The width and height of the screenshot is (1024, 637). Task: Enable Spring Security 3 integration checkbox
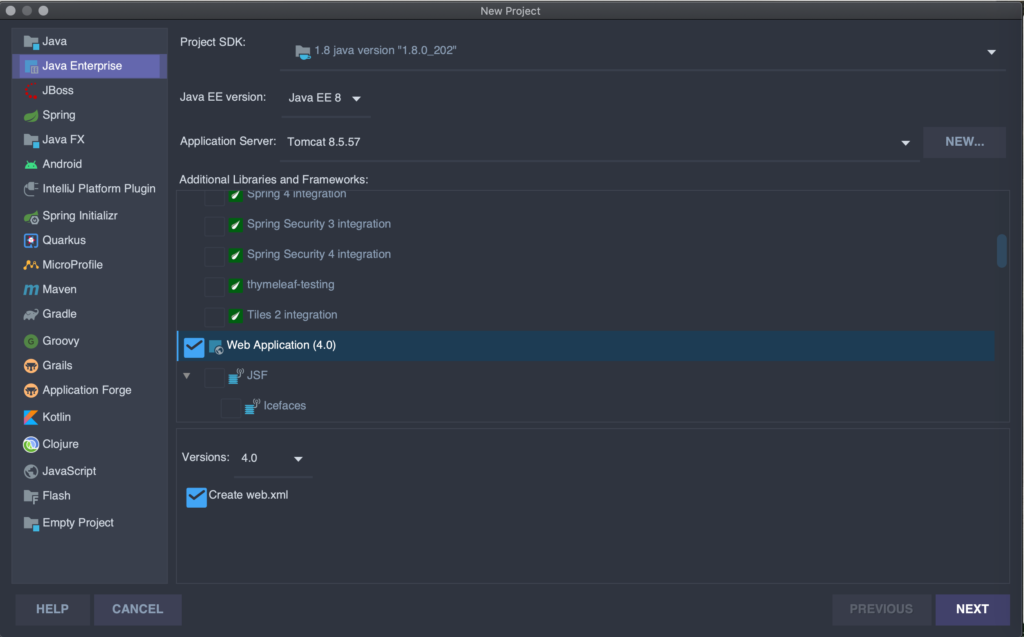point(214,226)
